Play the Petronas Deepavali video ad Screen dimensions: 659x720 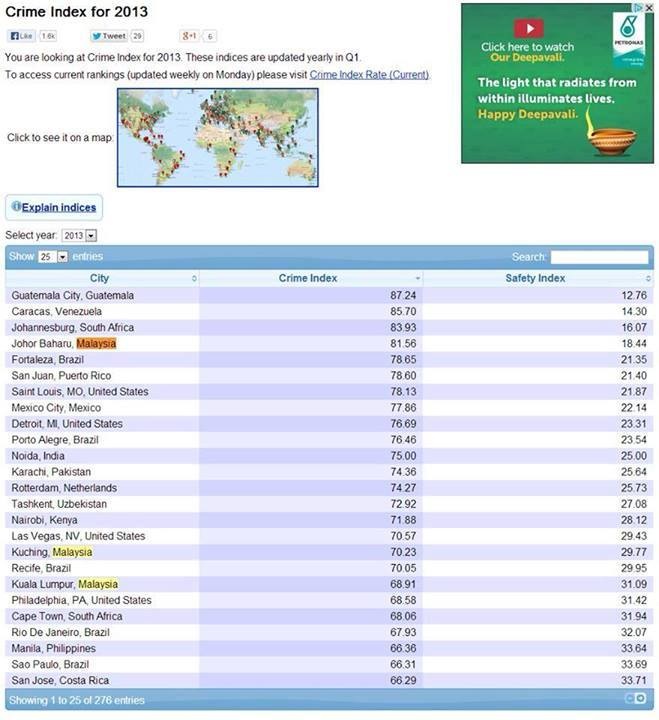click(x=528, y=29)
